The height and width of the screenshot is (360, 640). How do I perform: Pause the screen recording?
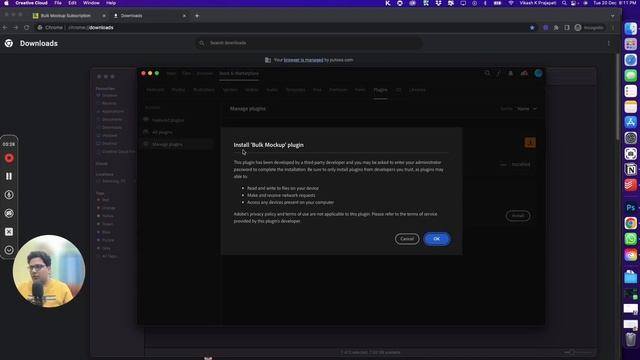click(9, 176)
